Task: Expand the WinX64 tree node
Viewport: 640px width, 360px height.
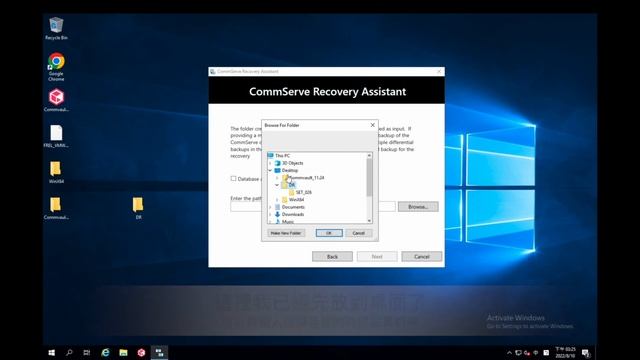Action: point(277,200)
